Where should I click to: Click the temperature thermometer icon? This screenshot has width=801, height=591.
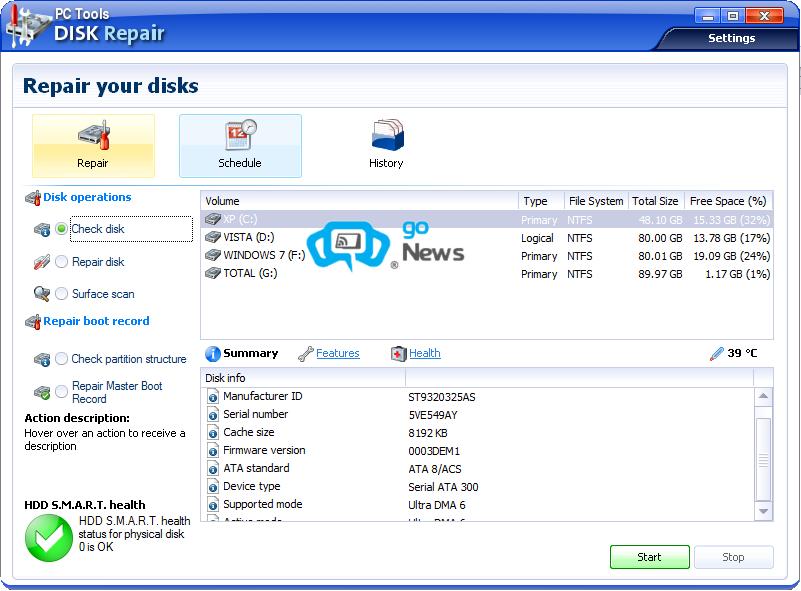tap(717, 353)
